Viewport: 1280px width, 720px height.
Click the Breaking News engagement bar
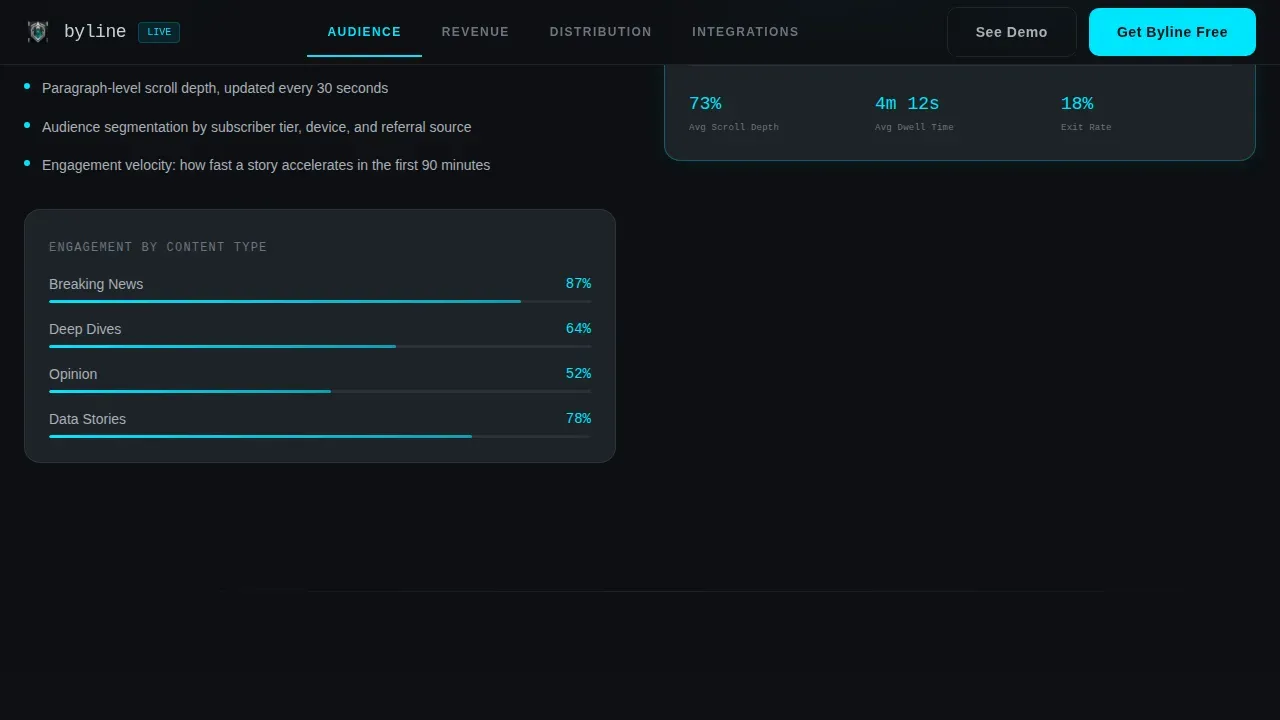tap(320, 301)
